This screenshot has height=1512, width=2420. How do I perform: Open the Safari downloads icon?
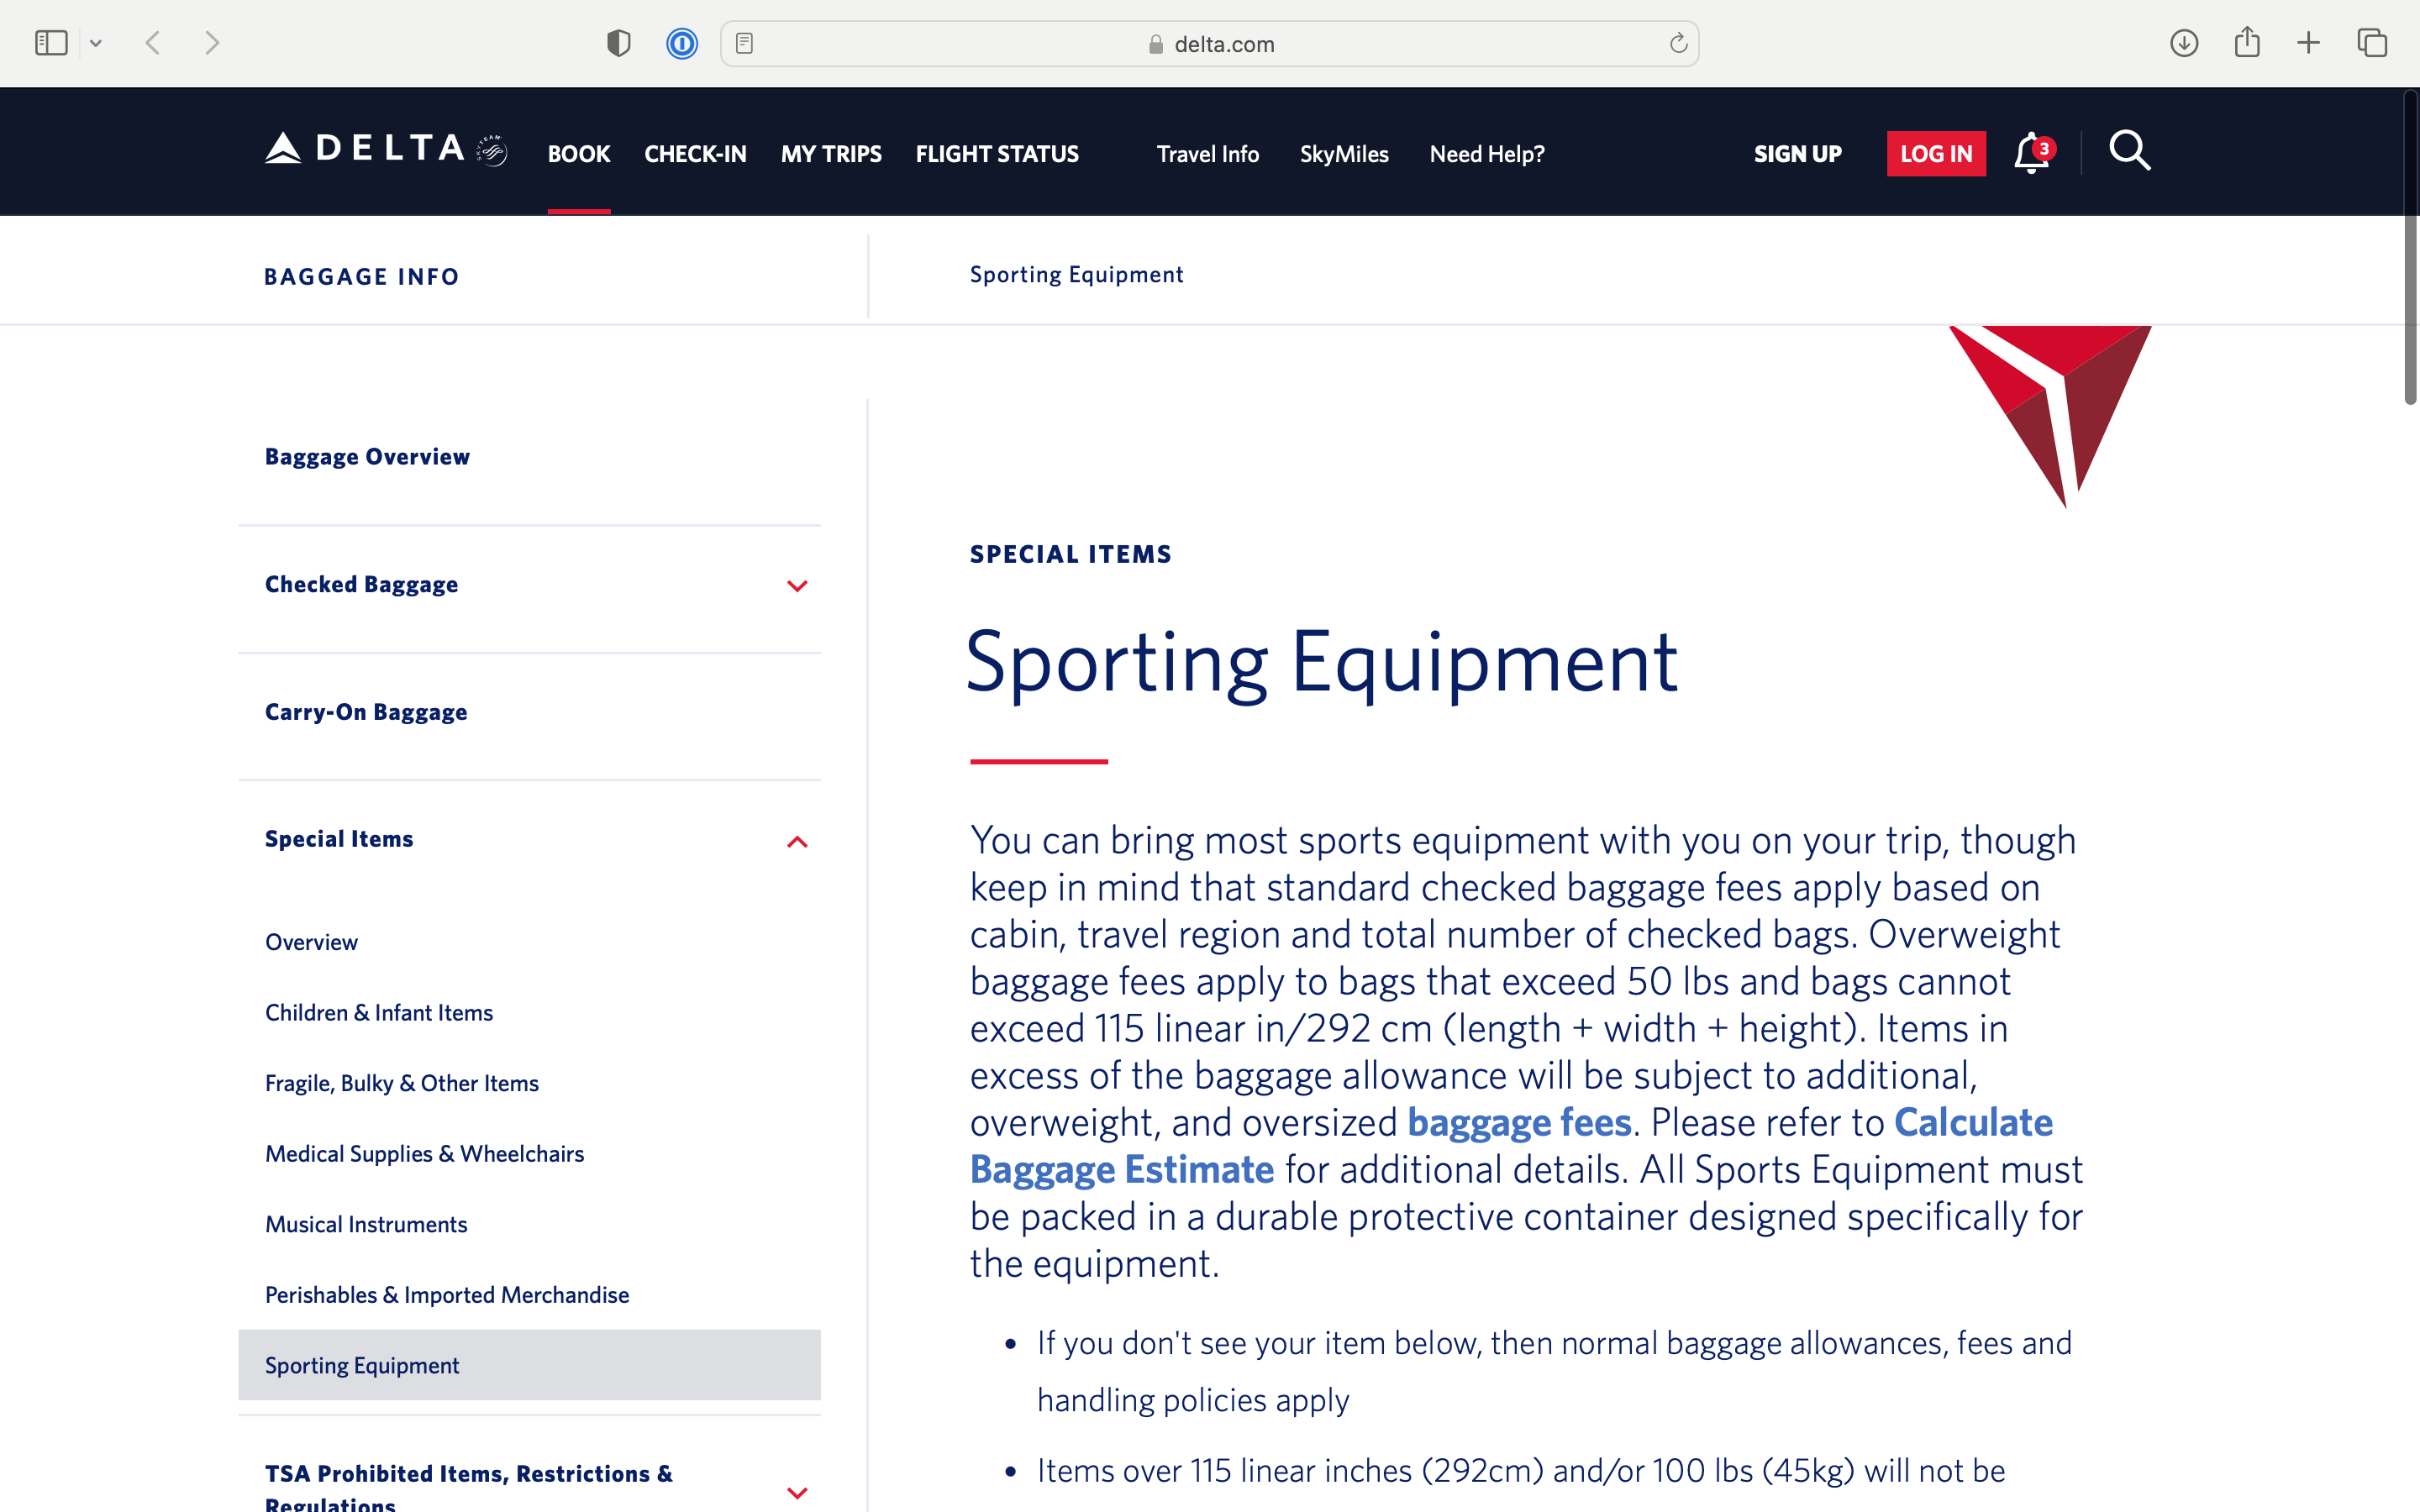click(x=2184, y=43)
